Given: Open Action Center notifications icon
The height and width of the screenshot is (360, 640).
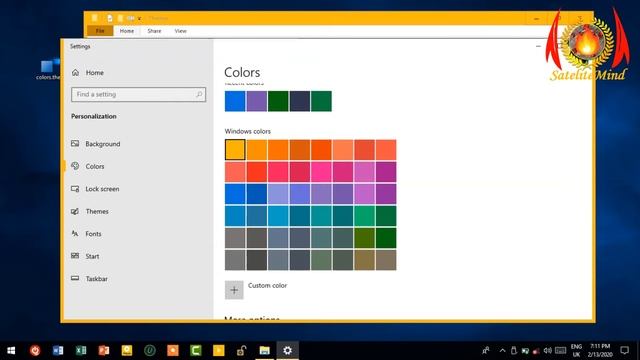Looking at the screenshot, I should [x=624, y=350].
